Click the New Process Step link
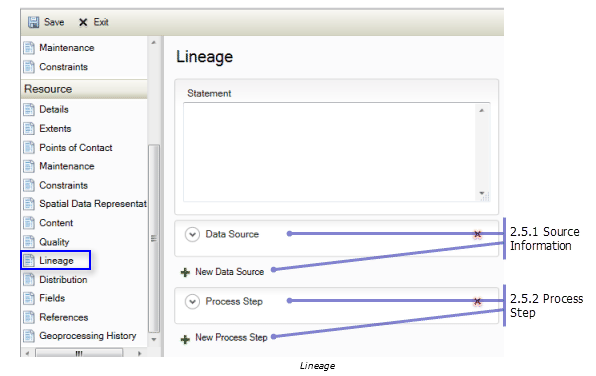596x376 pixels. 231,338
